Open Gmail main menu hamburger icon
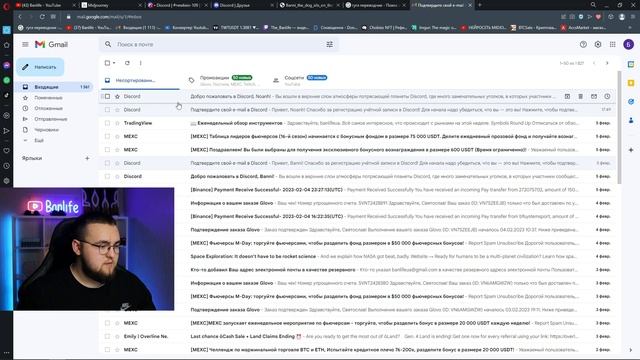The height and width of the screenshot is (360, 640). (25, 44)
